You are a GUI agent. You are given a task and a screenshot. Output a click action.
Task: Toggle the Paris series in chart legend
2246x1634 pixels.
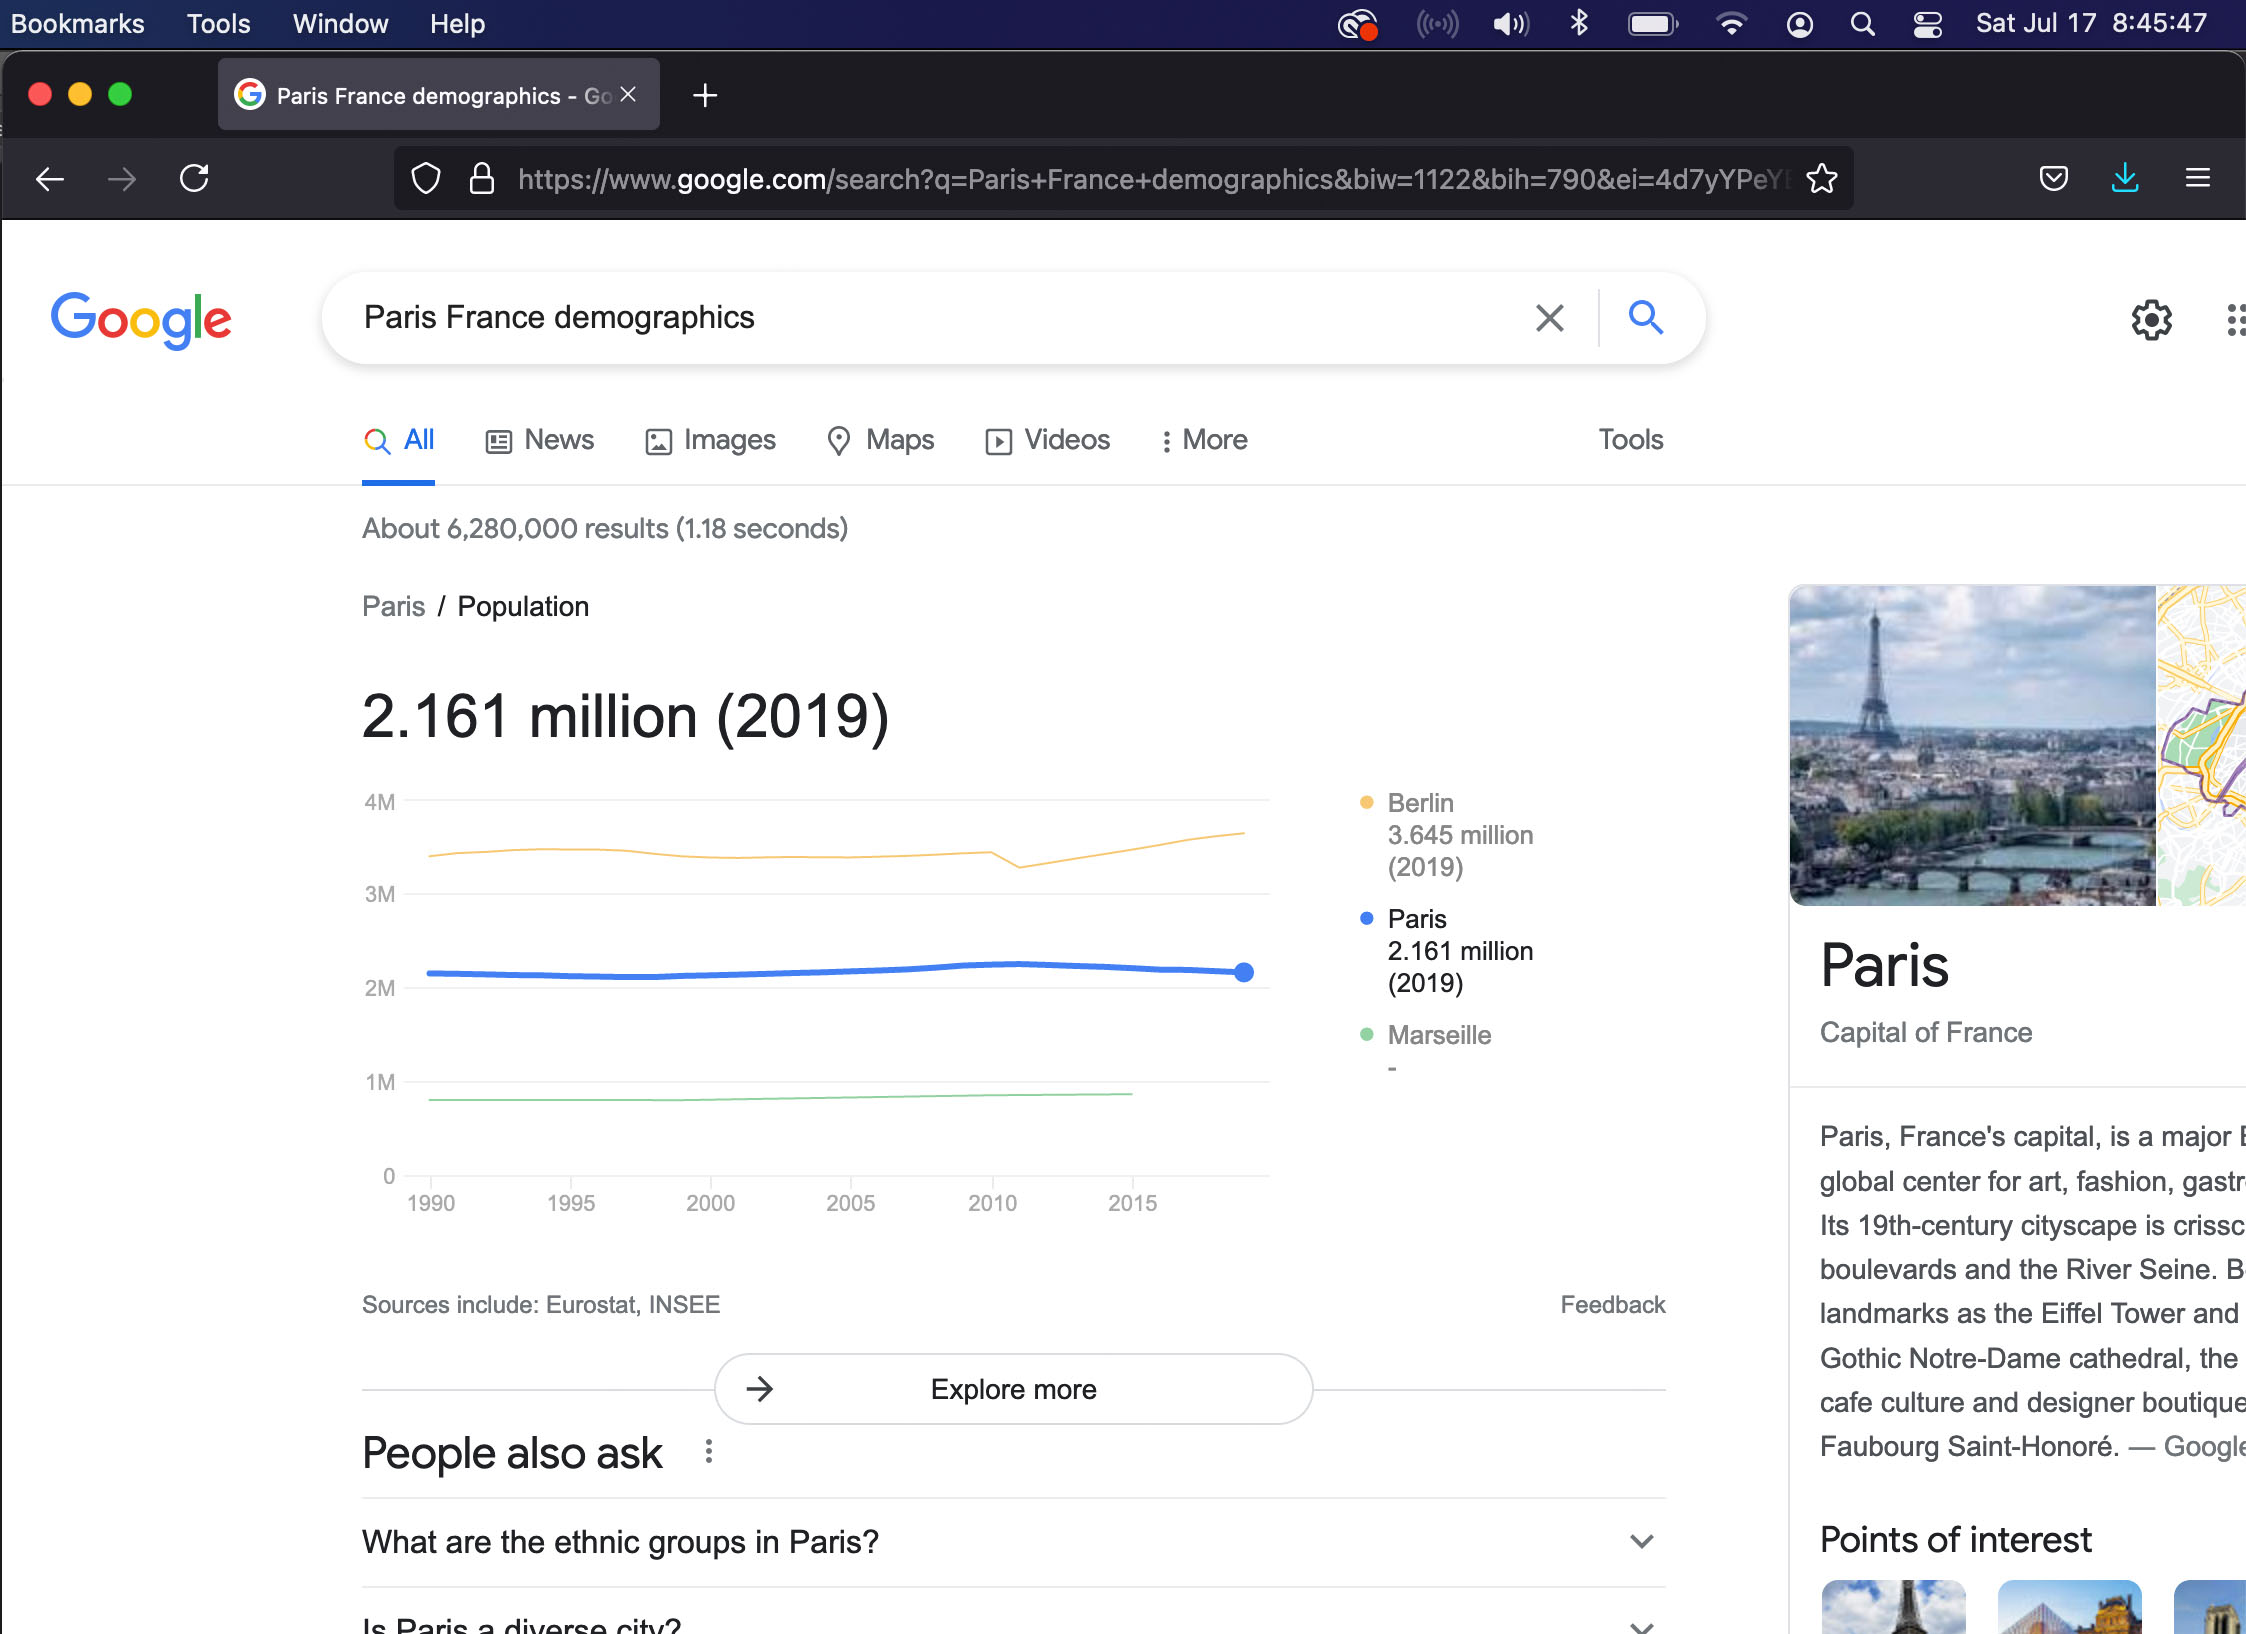coord(1446,950)
